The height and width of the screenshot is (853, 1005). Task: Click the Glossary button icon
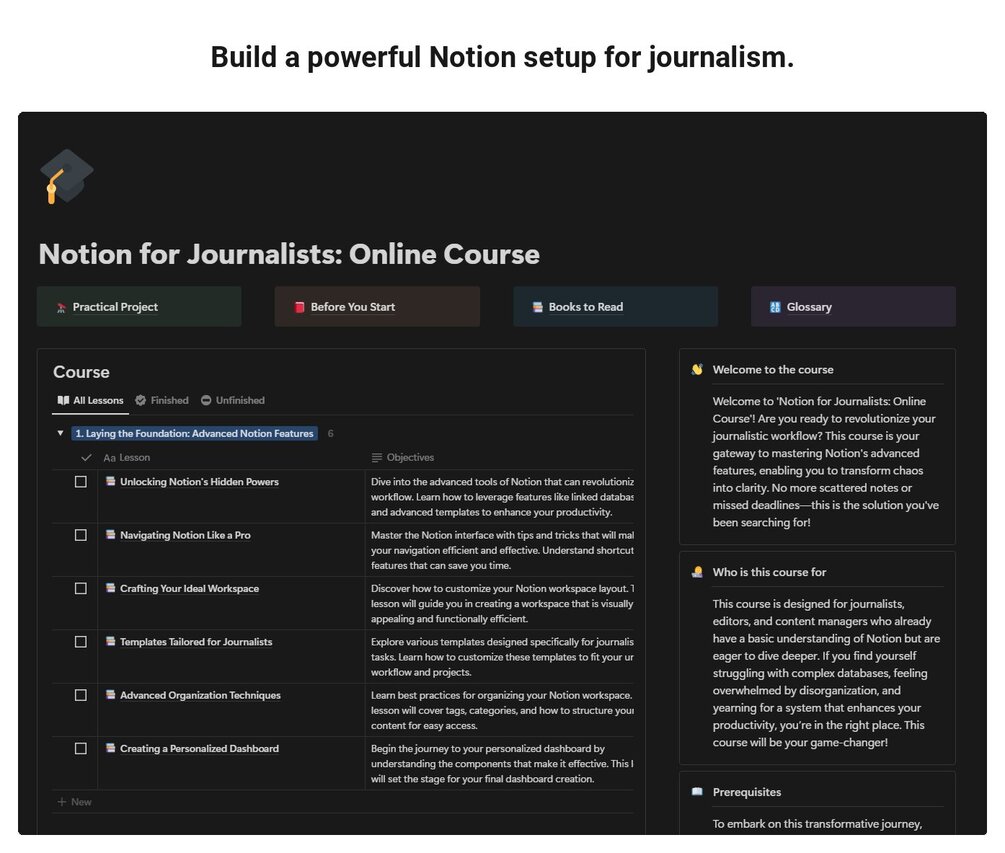click(x=776, y=308)
